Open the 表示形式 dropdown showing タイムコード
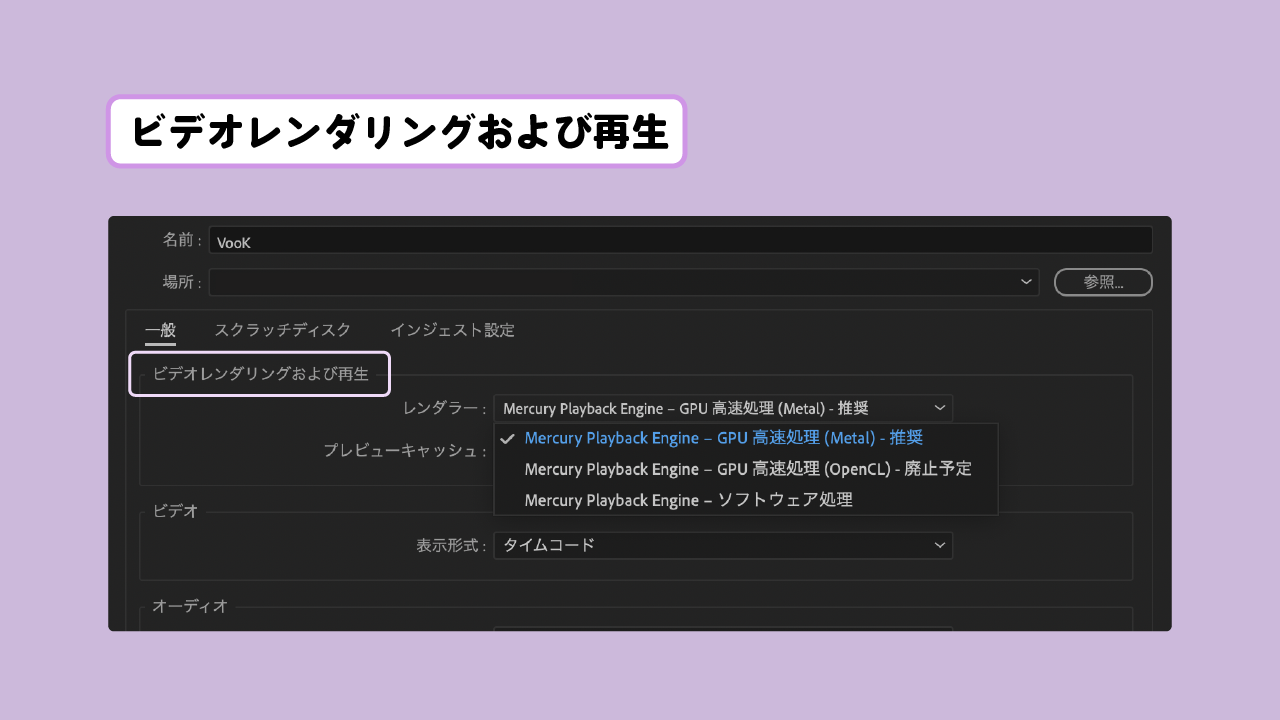This screenshot has height=720, width=1280. [723, 545]
